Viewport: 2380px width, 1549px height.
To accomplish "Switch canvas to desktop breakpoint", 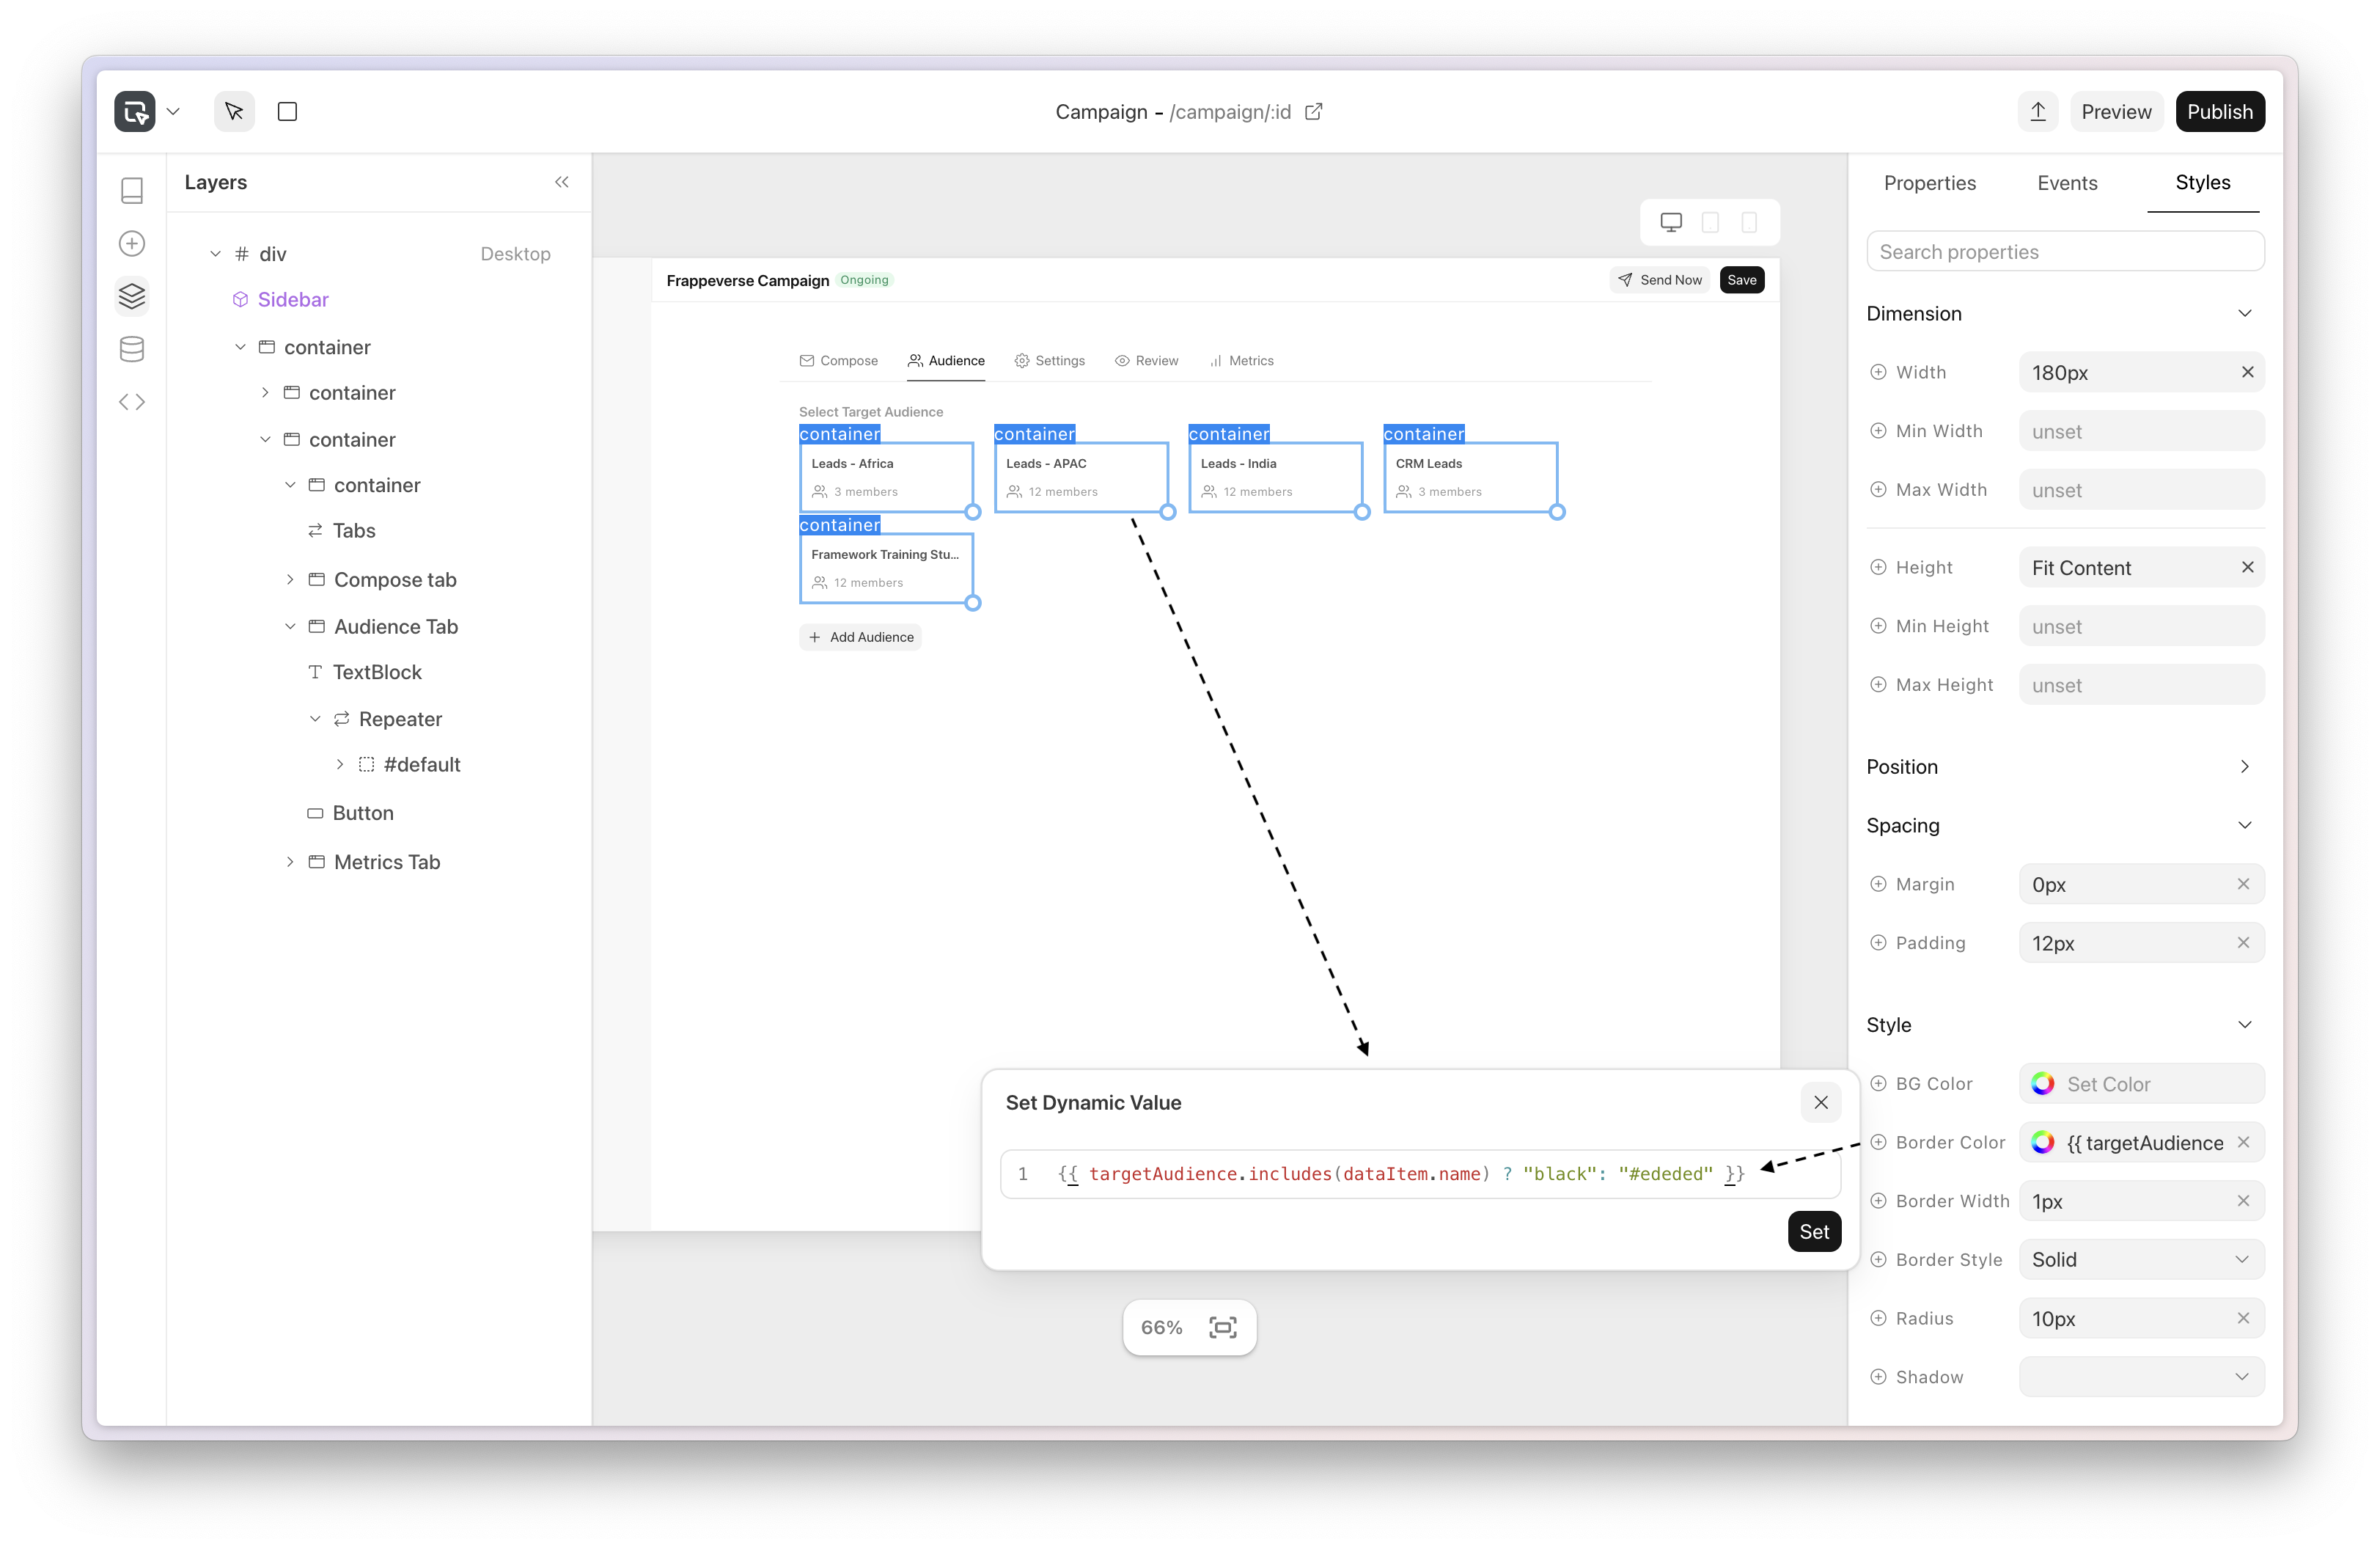I will [x=1671, y=222].
